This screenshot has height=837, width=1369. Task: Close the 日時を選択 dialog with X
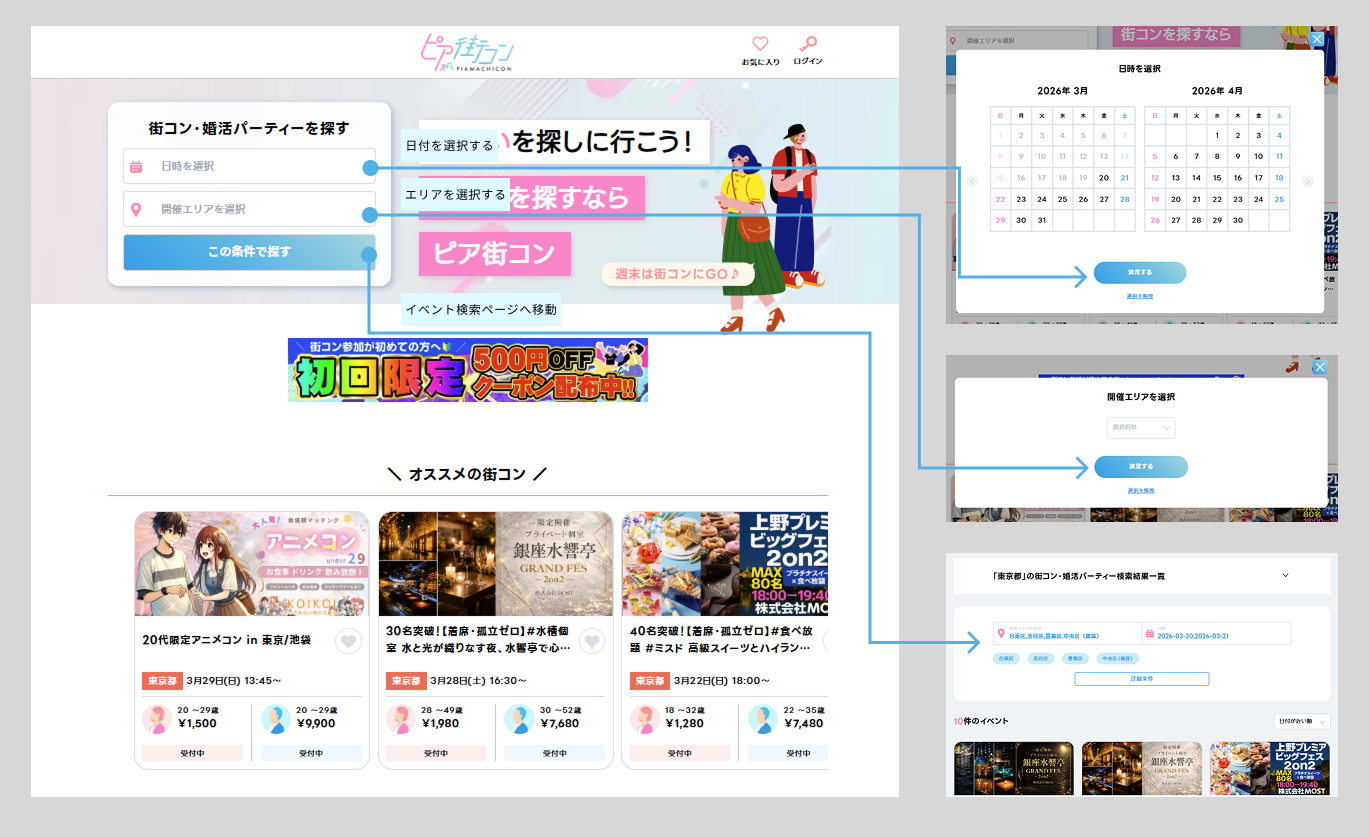1316,39
